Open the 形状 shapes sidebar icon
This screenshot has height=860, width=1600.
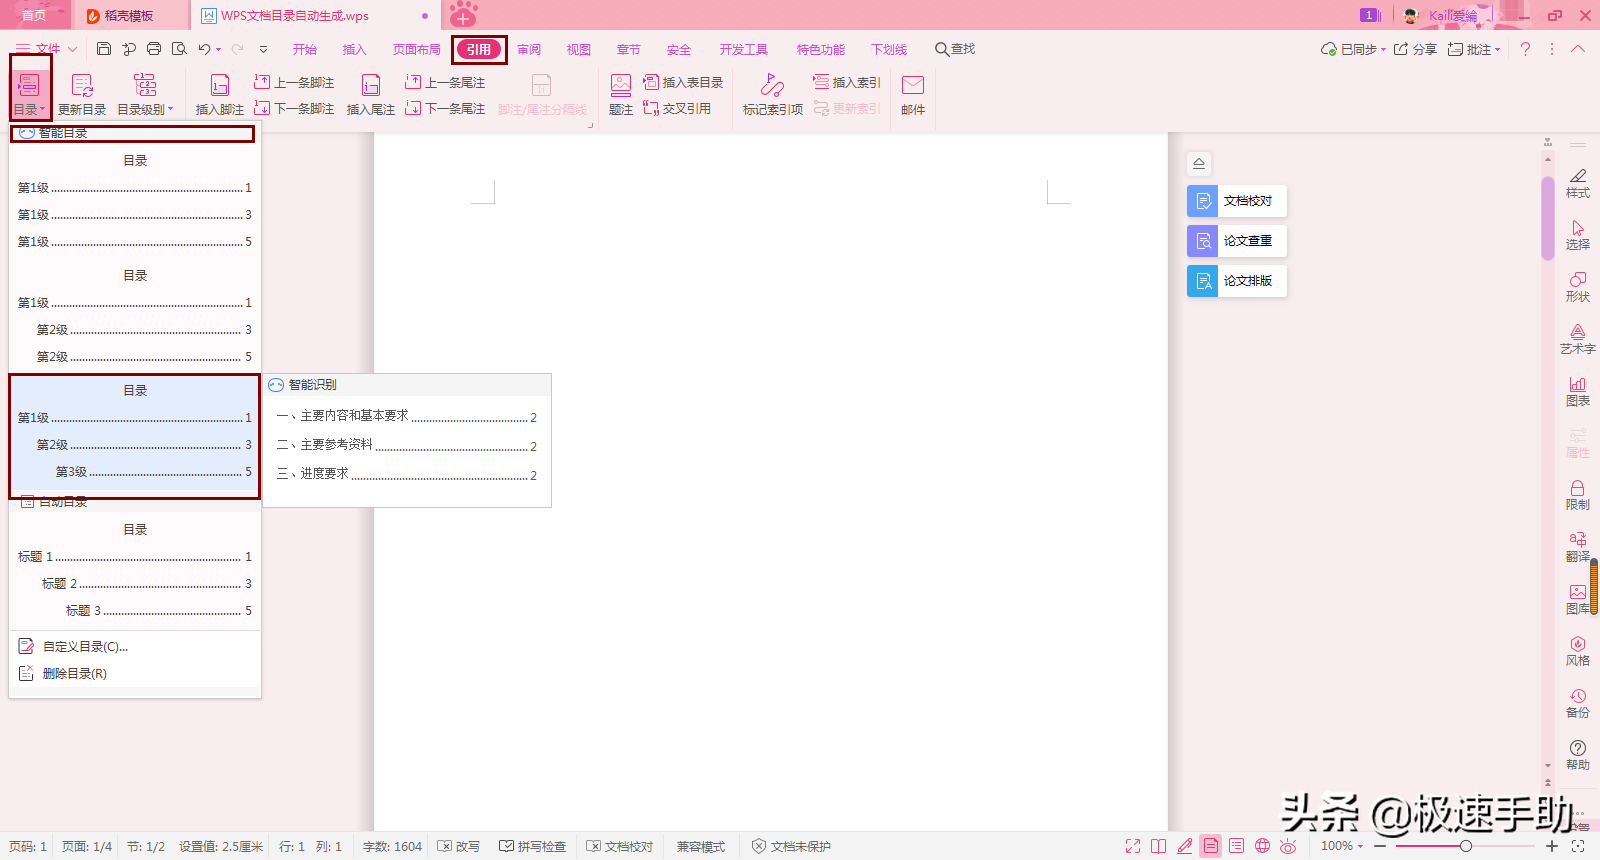(x=1578, y=287)
